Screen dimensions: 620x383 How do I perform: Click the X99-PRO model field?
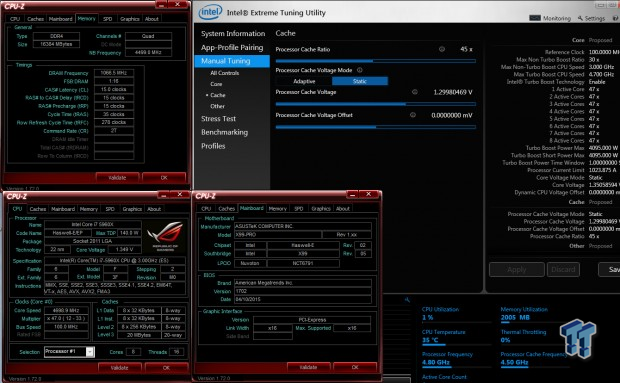pos(277,235)
